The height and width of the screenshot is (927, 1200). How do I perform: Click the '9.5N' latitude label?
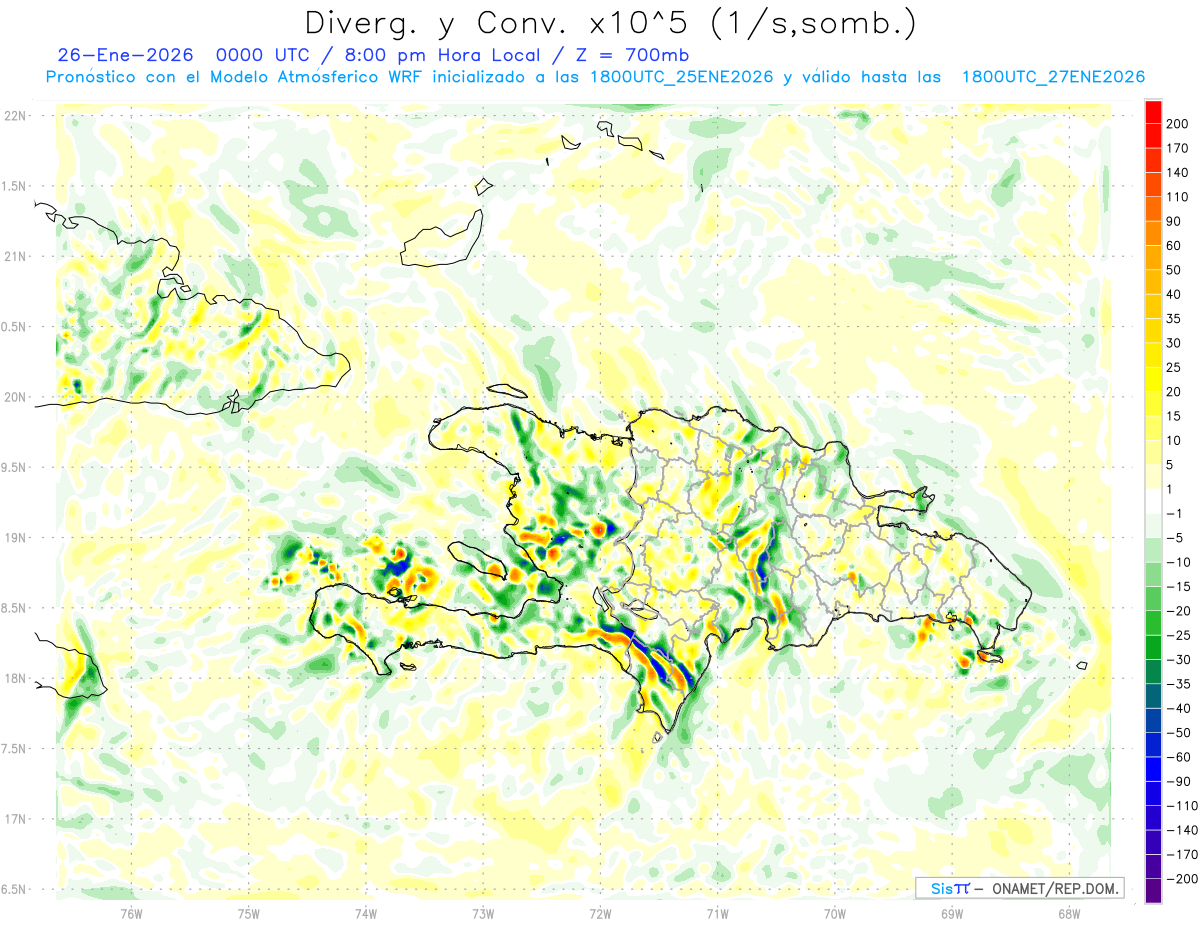(15, 467)
